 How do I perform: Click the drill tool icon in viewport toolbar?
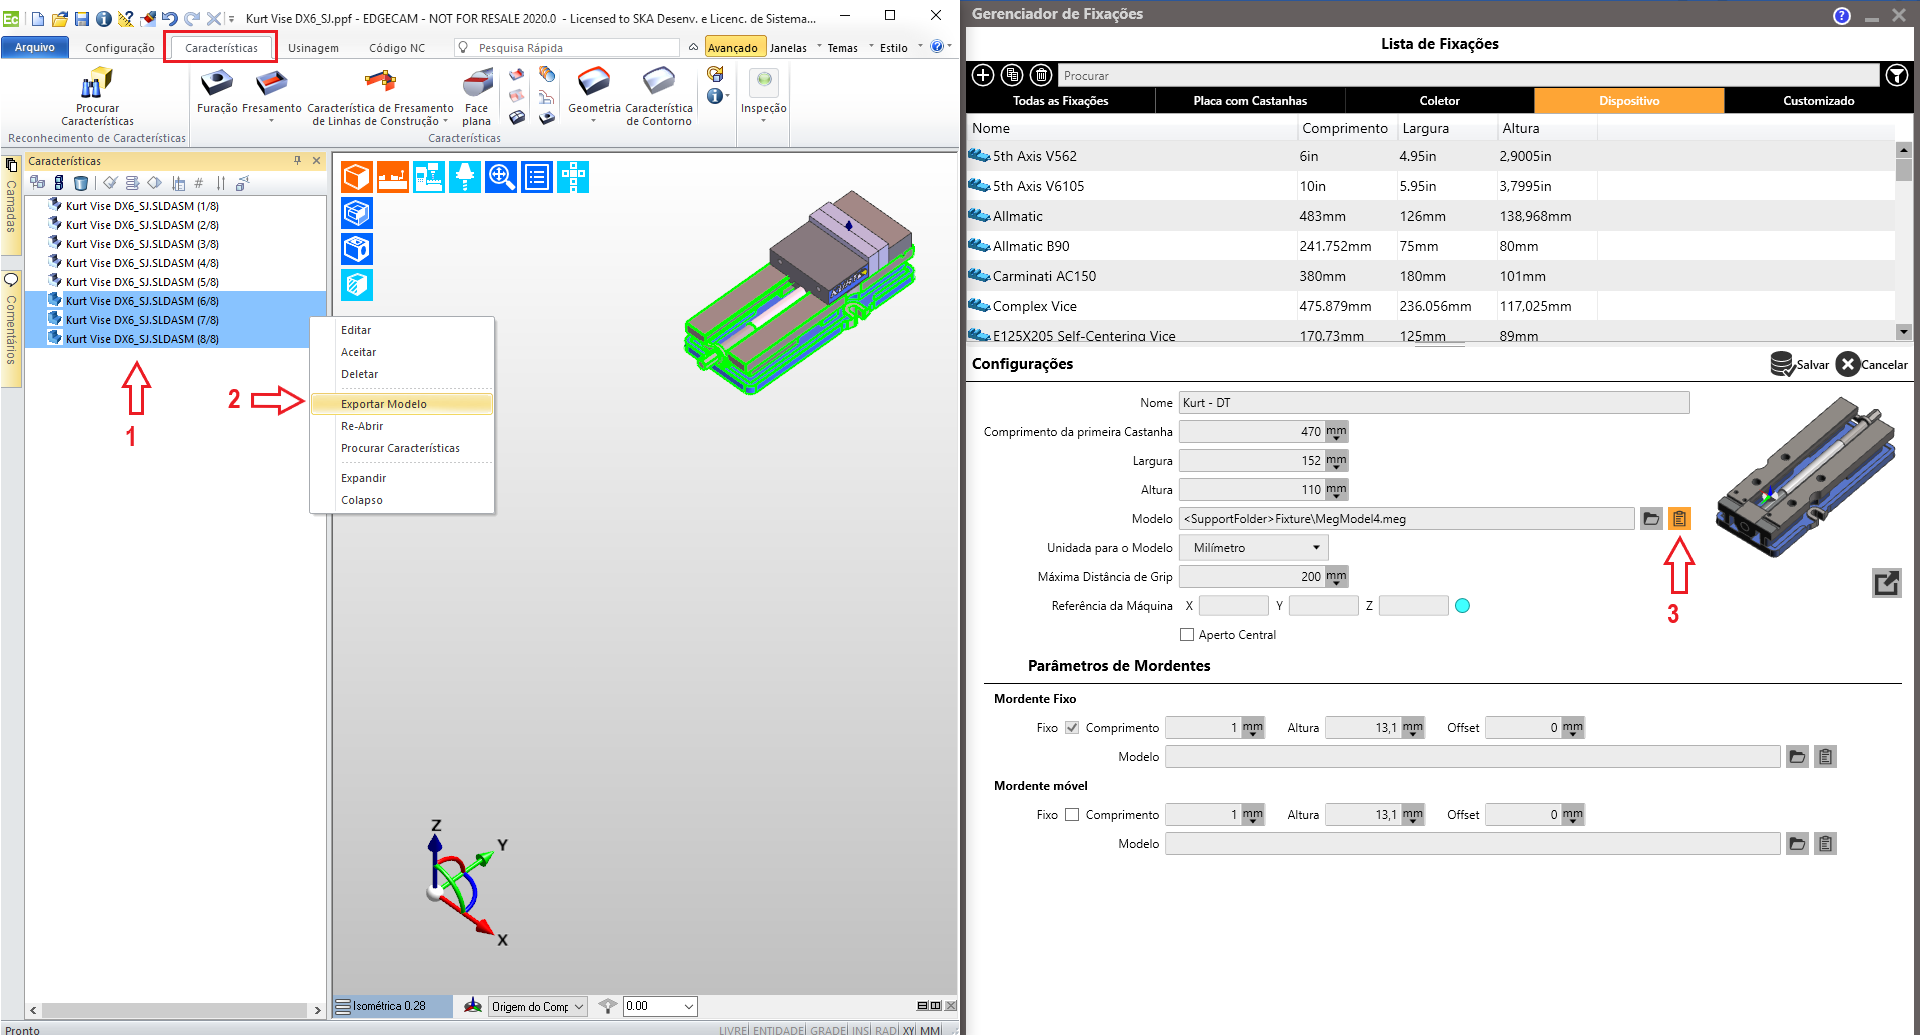click(465, 177)
